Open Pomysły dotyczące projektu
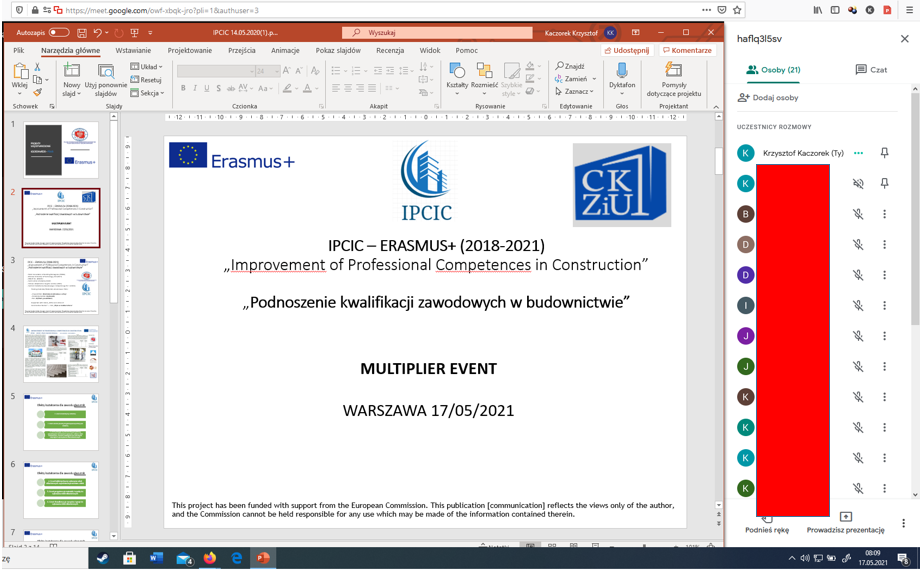922x570 pixels. [x=674, y=79]
